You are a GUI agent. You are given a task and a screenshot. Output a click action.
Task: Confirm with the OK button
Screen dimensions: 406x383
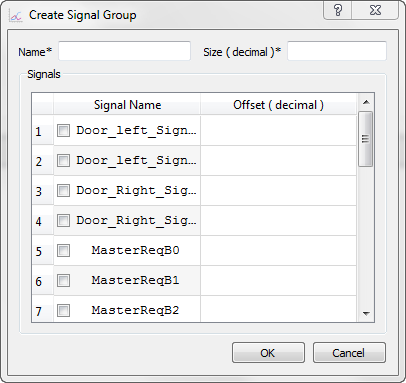coord(268,353)
